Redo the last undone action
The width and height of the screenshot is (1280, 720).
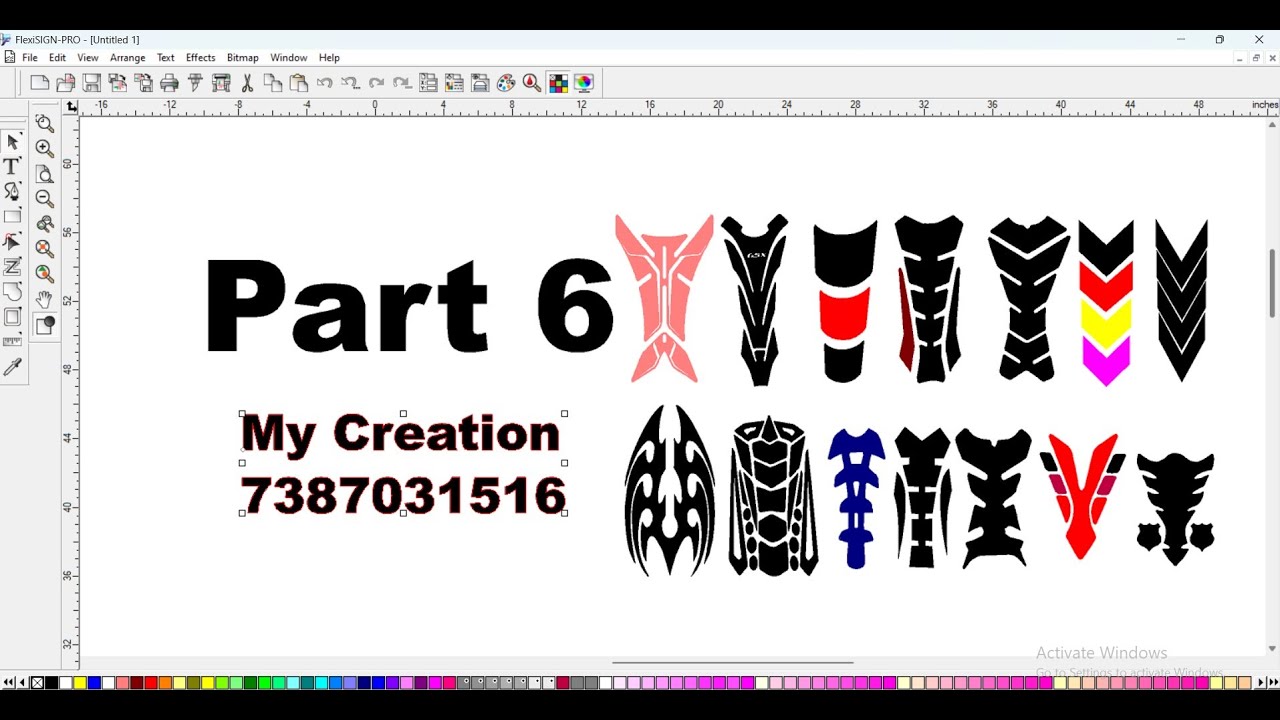click(x=376, y=83)
